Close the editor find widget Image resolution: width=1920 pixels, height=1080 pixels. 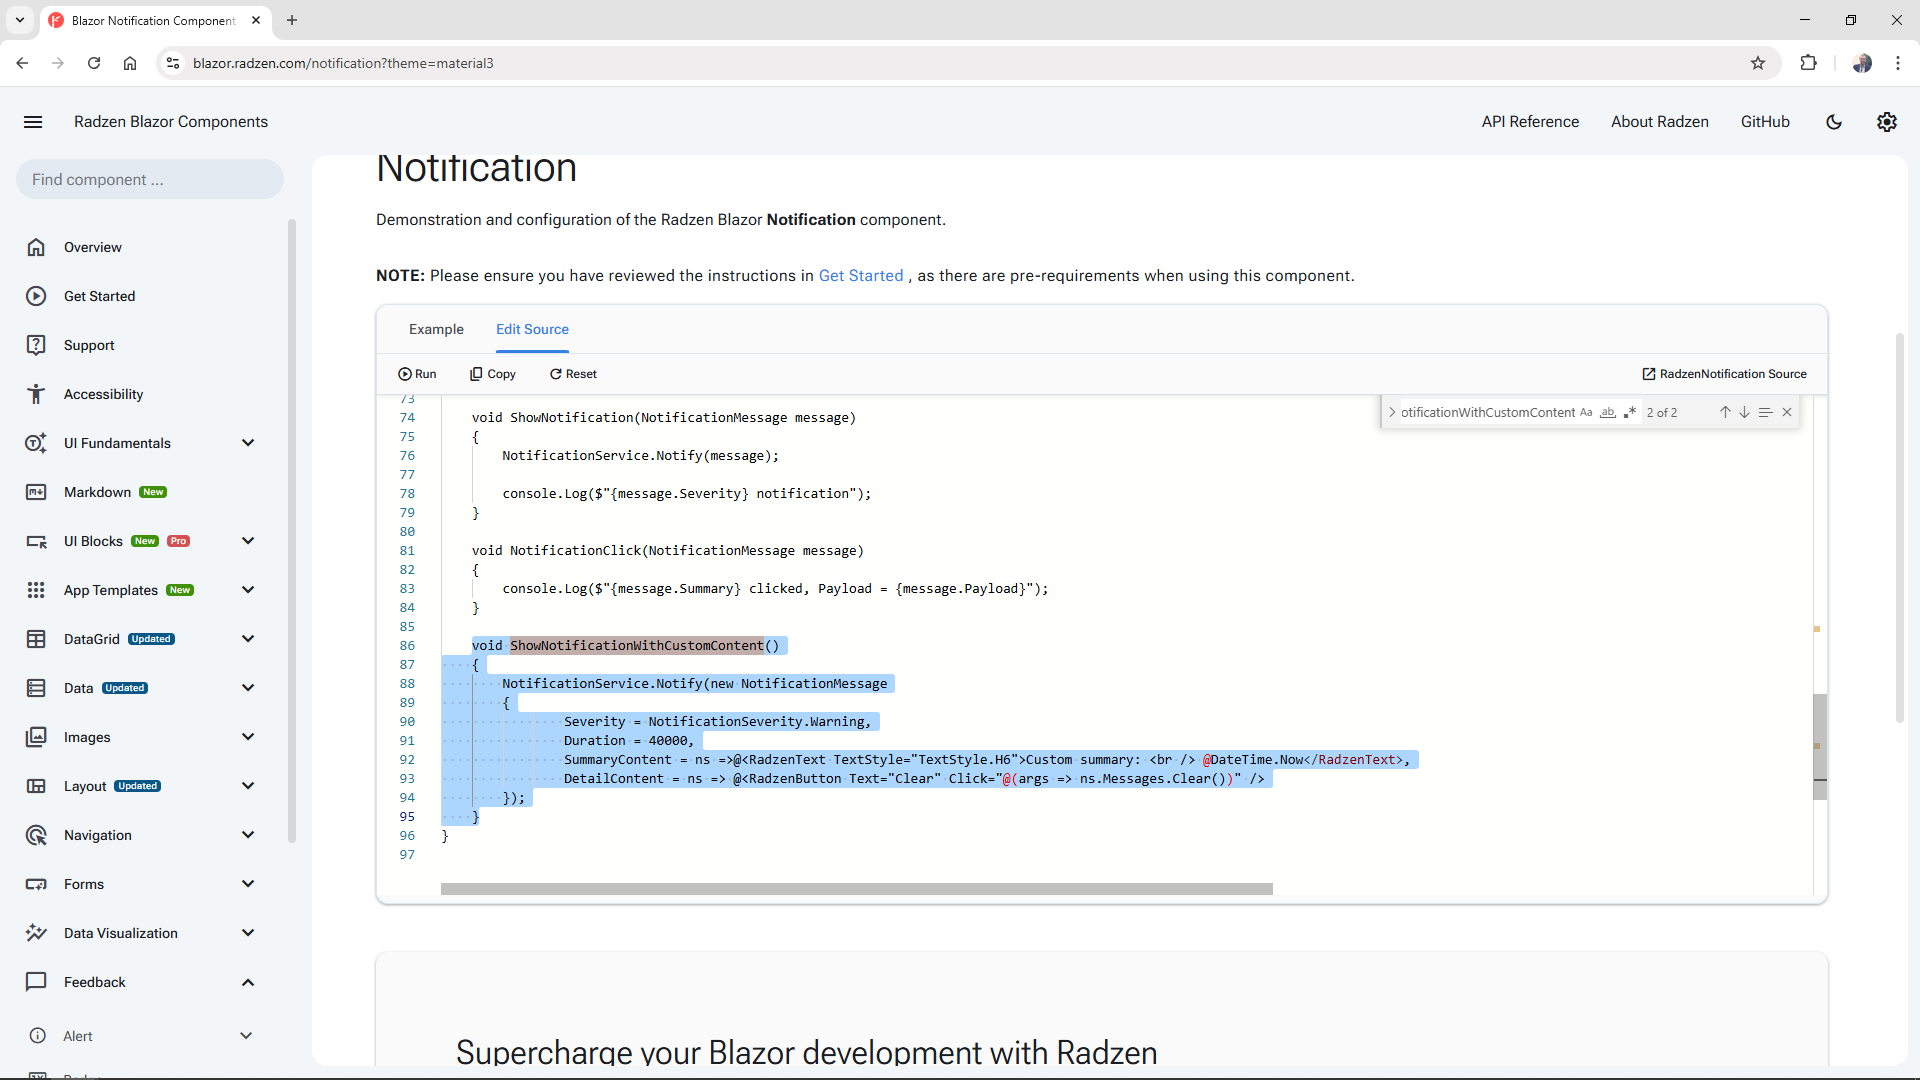[1787, 412]
